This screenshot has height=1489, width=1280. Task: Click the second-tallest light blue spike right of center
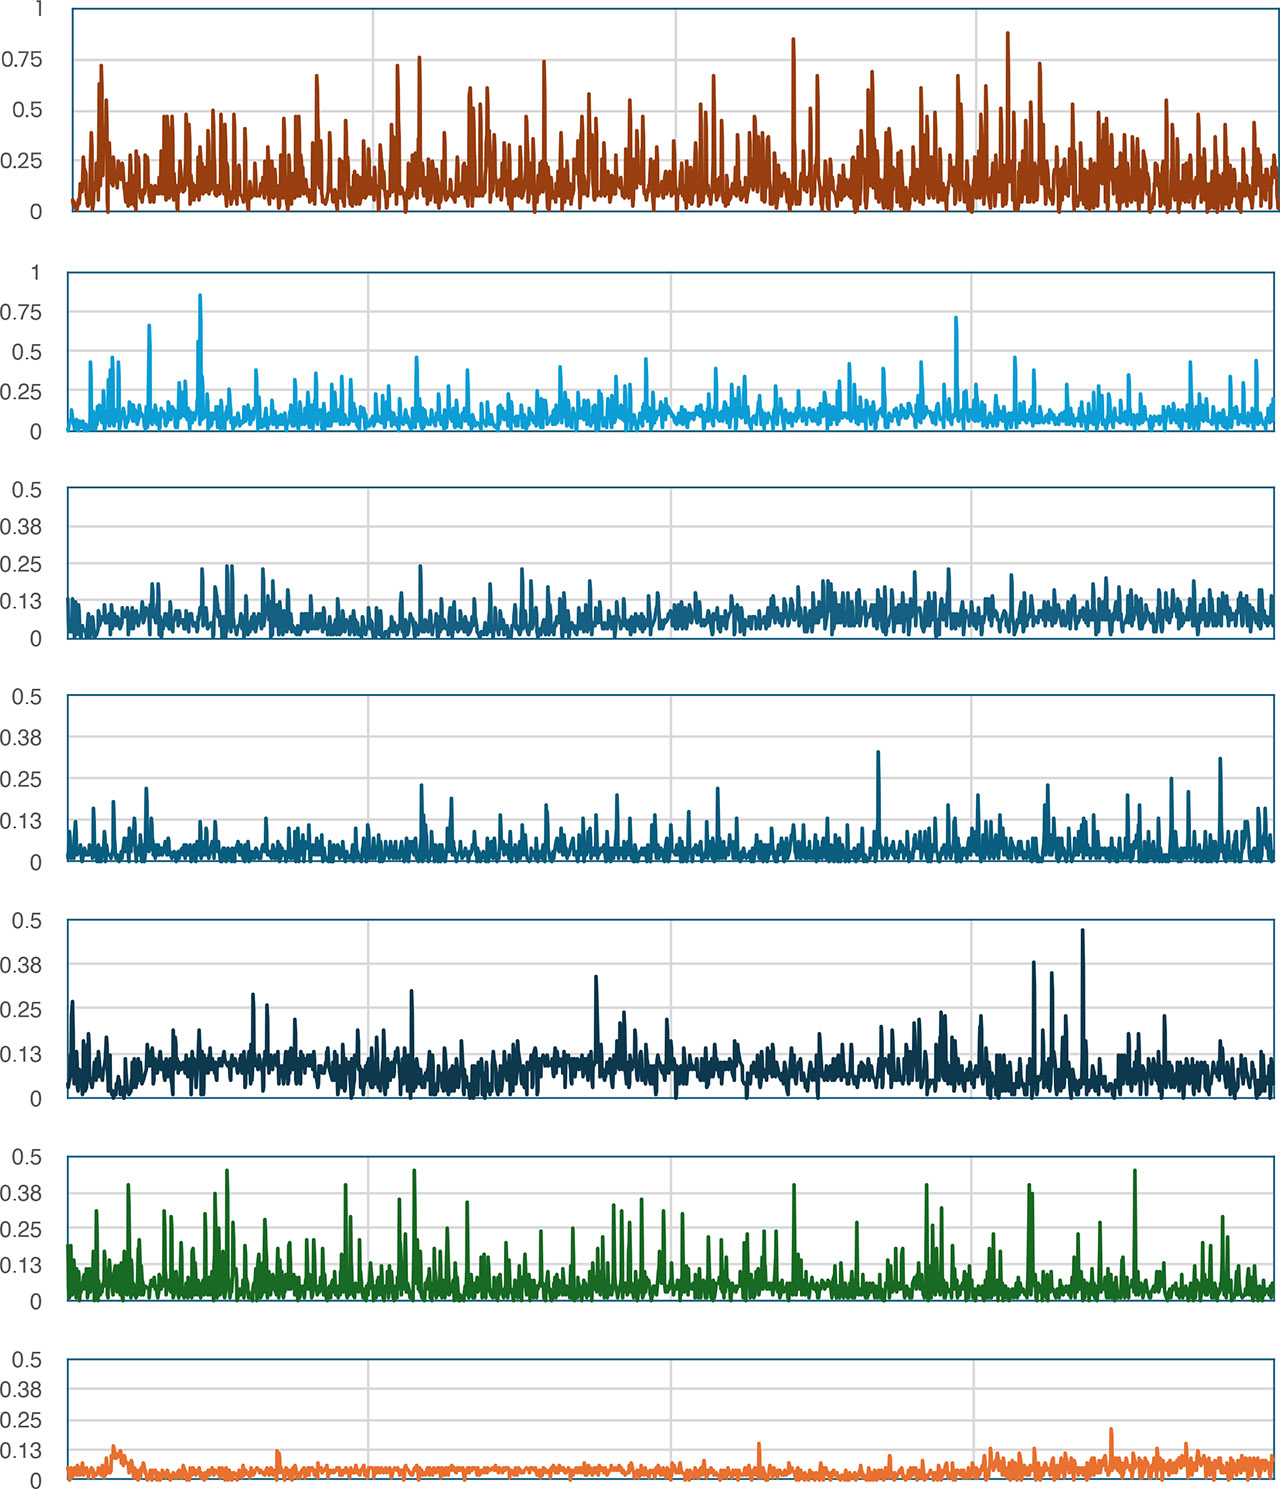[x=956, y=320]
